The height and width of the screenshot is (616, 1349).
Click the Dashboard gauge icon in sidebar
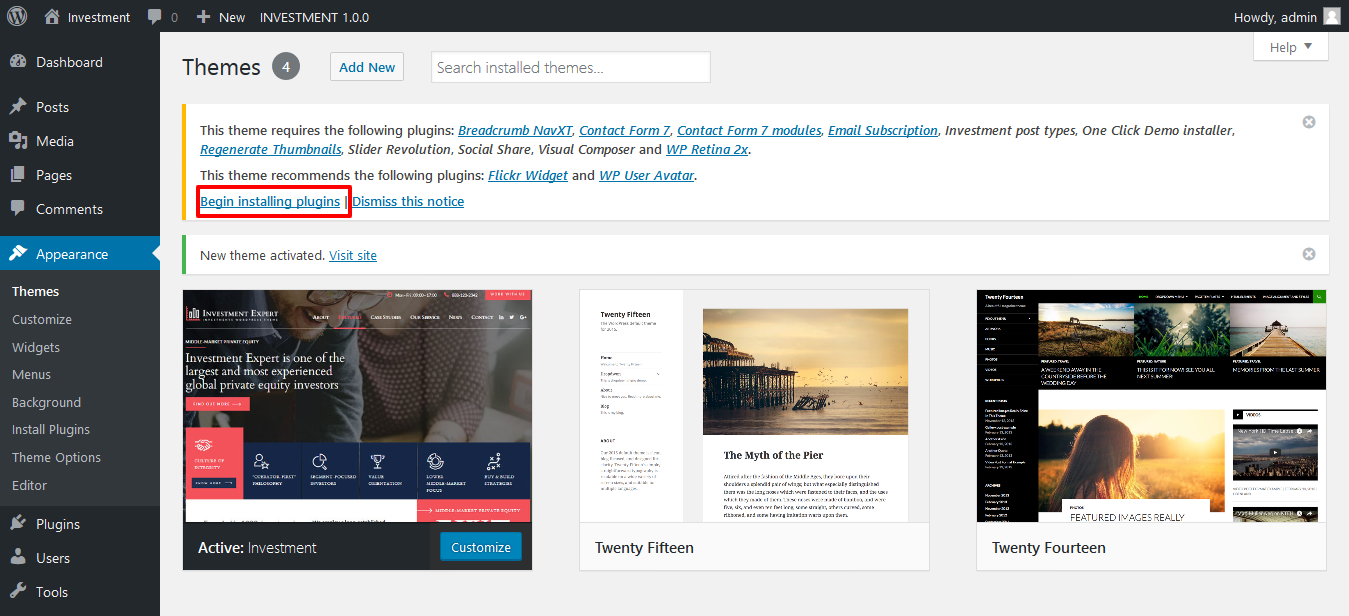tap(18, 62)
